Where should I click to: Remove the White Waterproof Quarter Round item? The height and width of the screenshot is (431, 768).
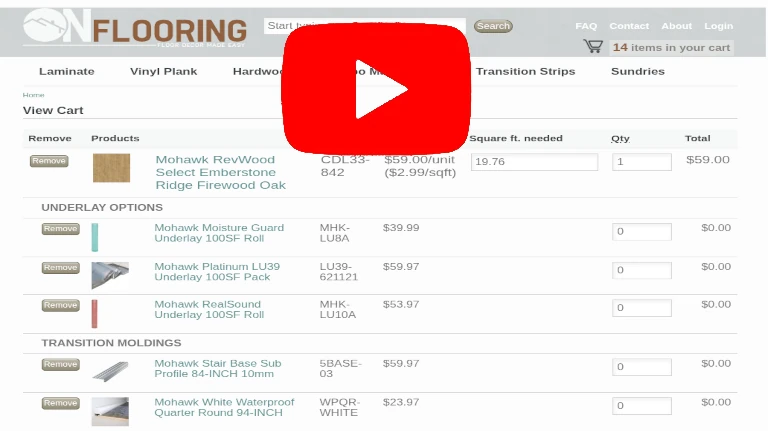60,403
